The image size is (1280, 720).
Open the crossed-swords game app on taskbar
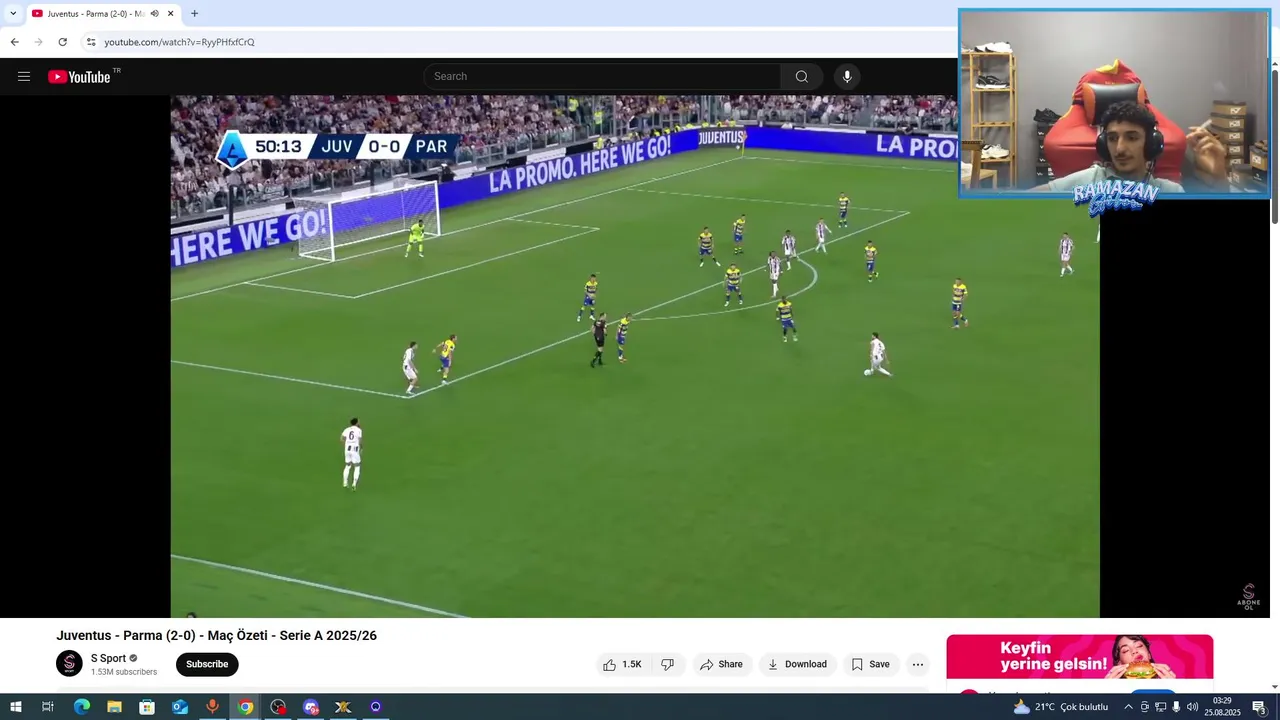(343, 707)
